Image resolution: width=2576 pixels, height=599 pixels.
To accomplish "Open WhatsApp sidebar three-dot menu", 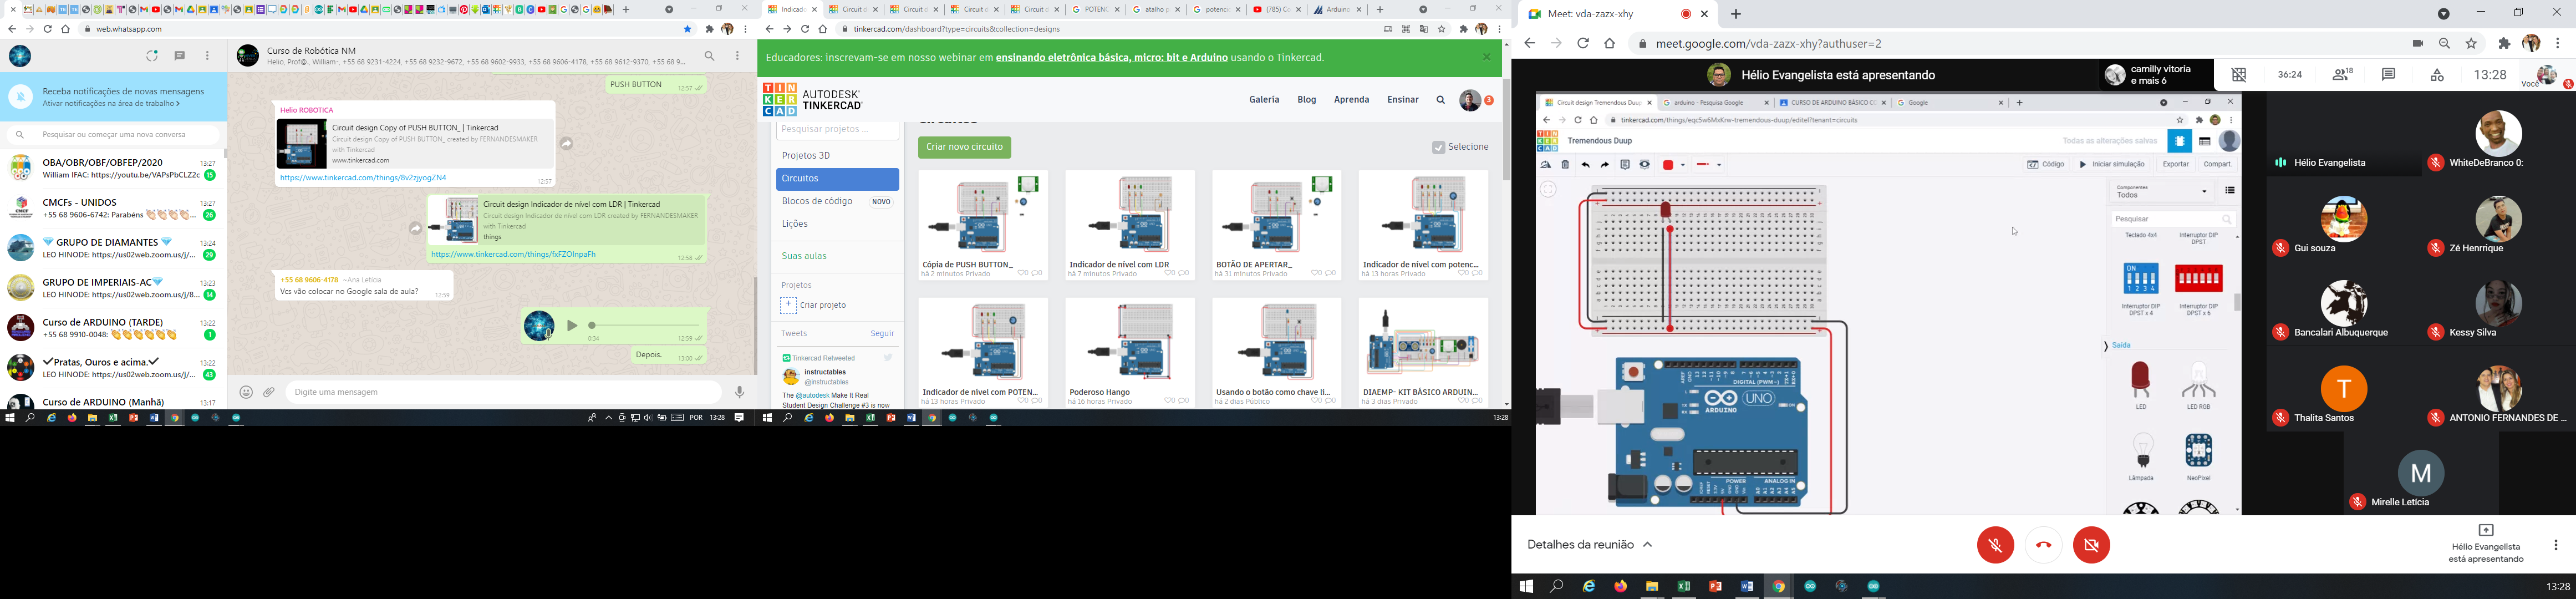I will 208,56.
